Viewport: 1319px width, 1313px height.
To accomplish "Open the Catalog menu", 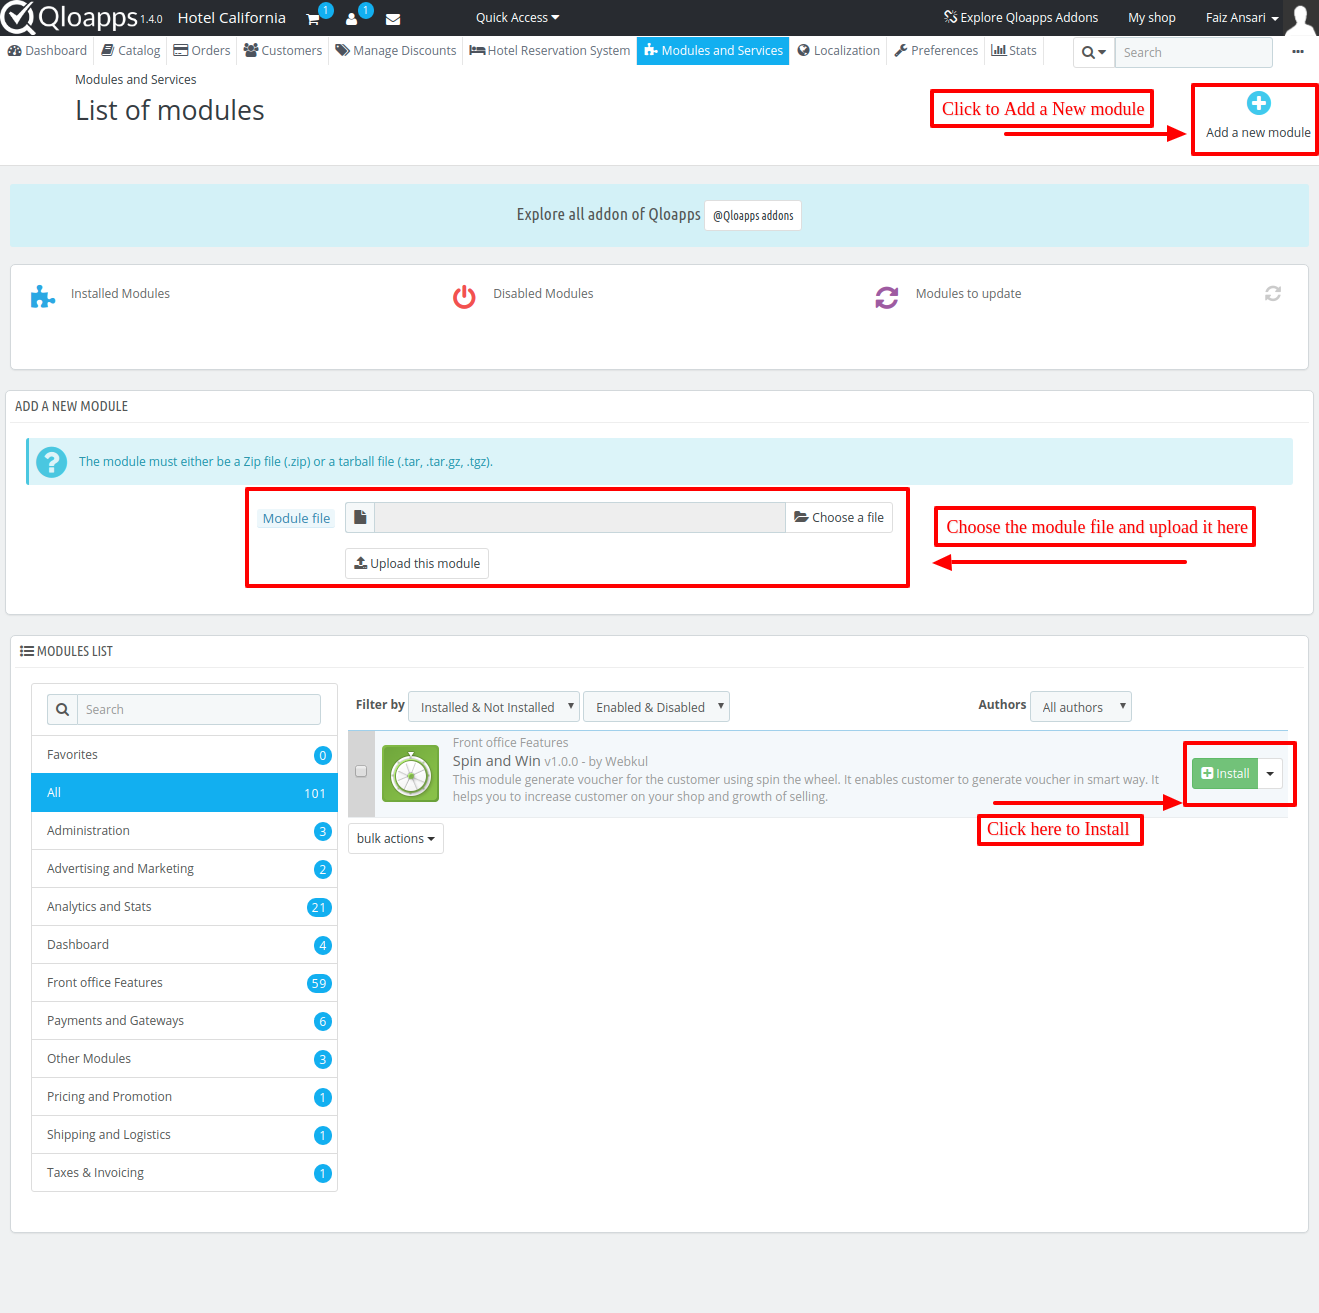I will [x=131, y=51].
